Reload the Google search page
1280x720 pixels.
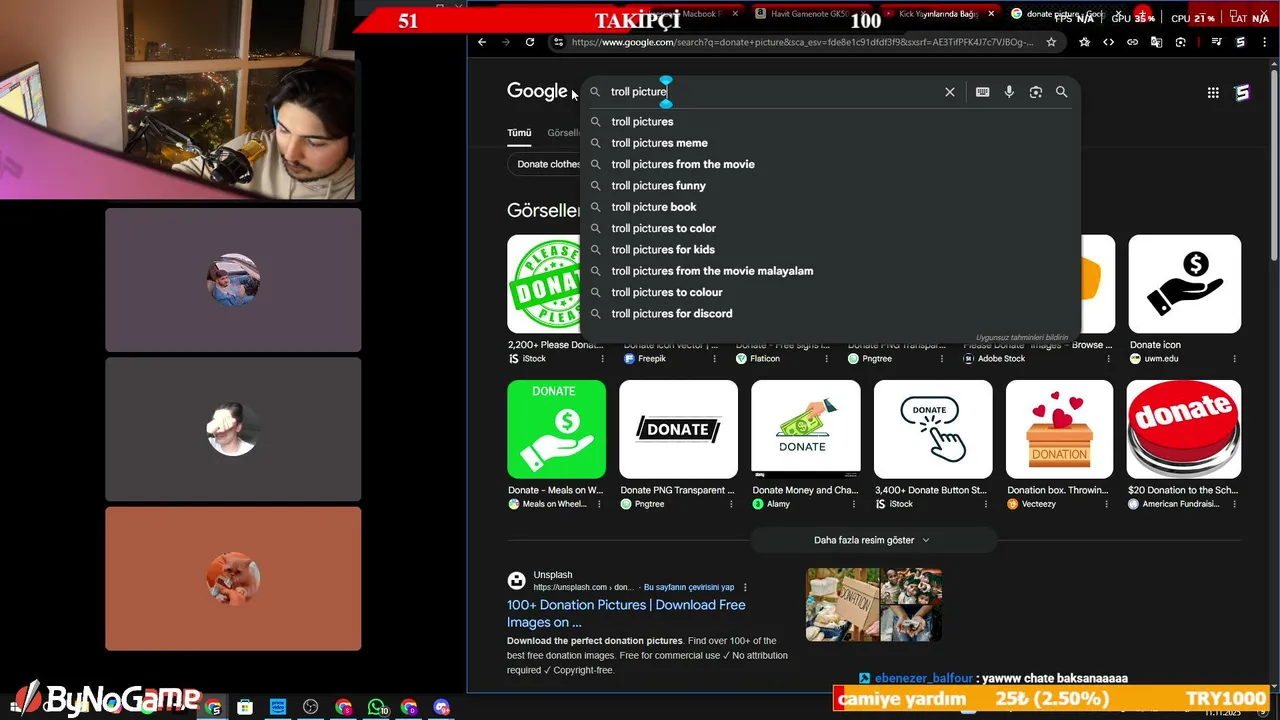530,42
